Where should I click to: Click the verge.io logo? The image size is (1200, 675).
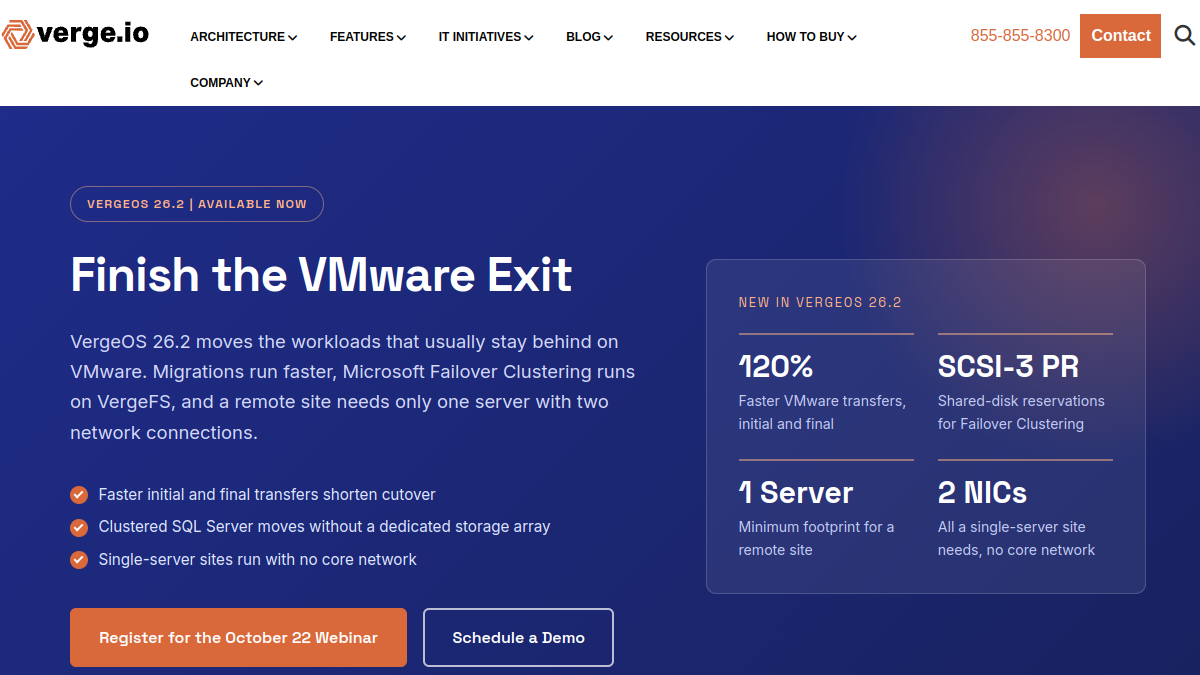75,35
